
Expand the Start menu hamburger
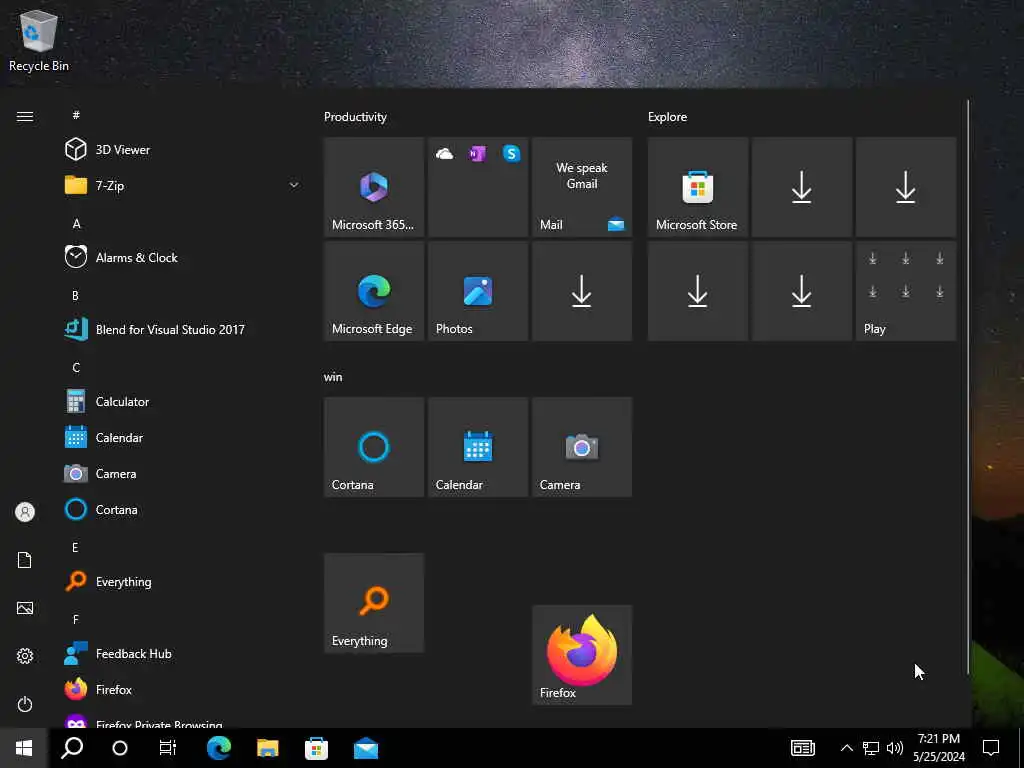pos(25,116)
